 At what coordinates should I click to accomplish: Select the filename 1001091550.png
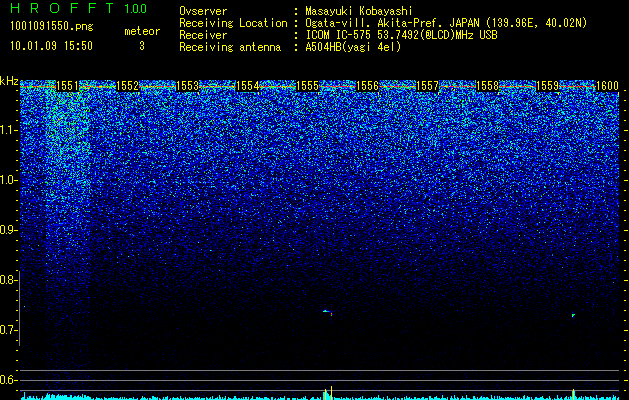[52, 27]
